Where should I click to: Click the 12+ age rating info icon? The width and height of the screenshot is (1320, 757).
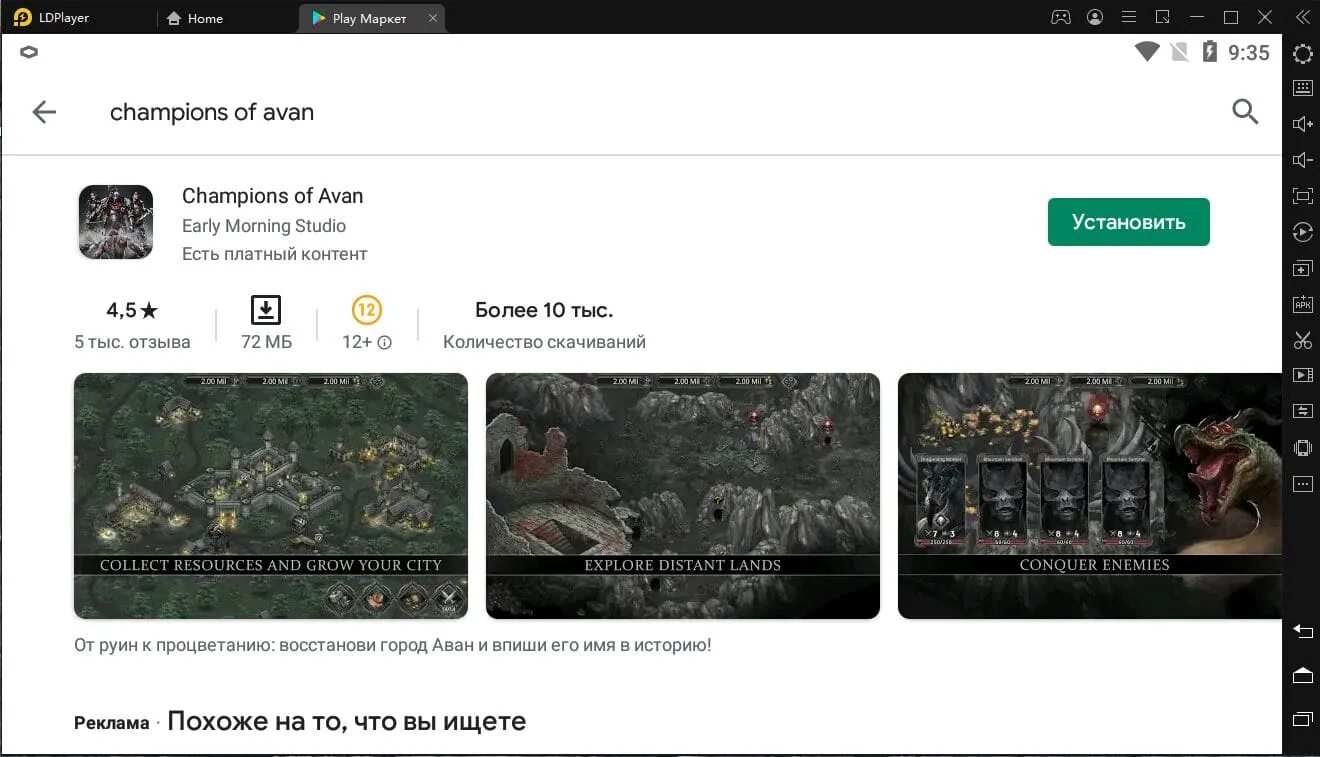385,342
